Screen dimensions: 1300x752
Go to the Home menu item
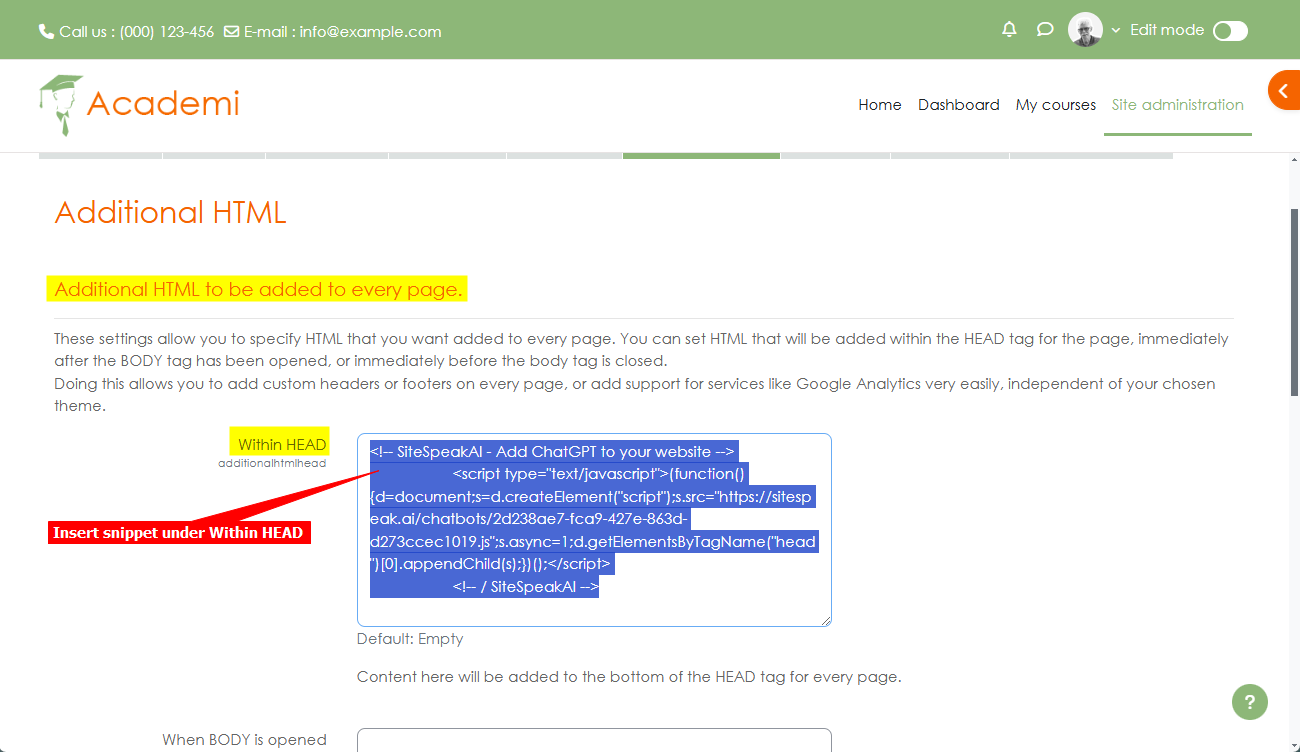coord(880,105)
